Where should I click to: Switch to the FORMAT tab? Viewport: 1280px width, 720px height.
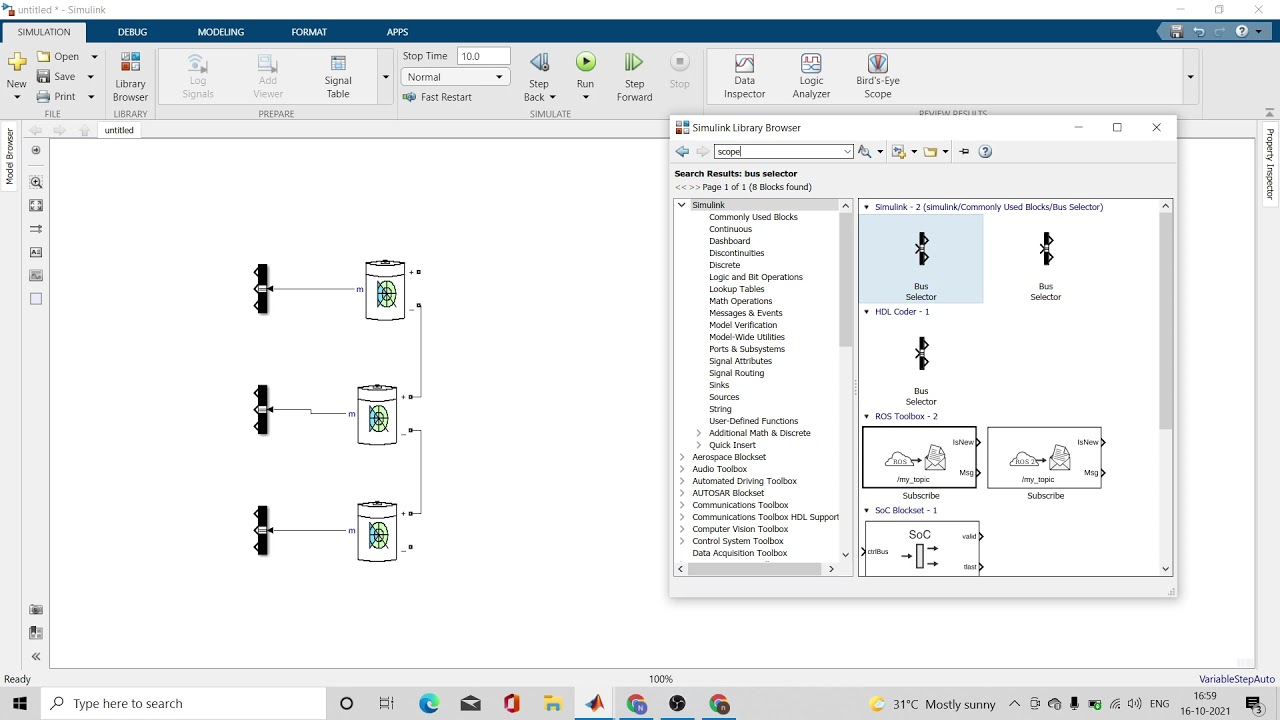tap(309, 32)
